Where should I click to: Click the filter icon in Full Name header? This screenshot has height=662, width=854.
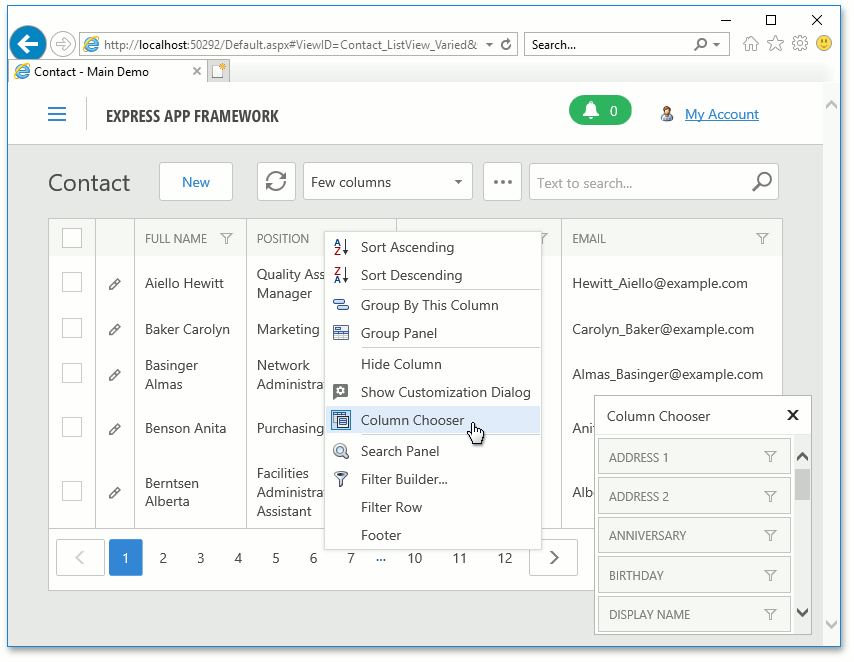point(227,239)
